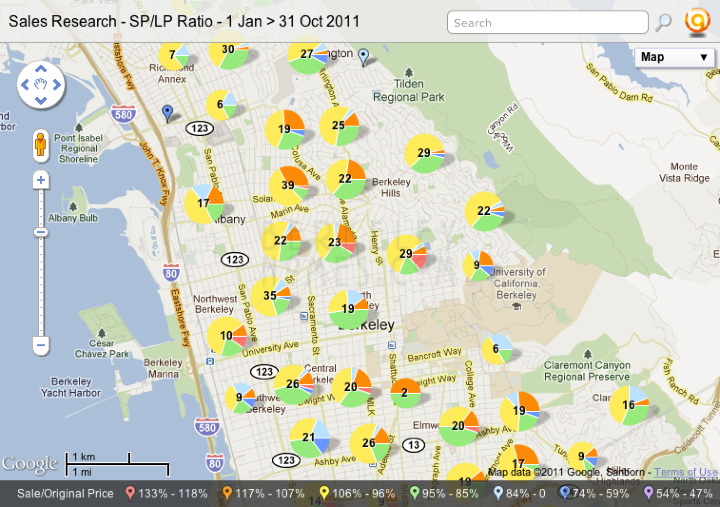Click the Google logo on the map
Screen dimensions: 720x507
[29, 463]
